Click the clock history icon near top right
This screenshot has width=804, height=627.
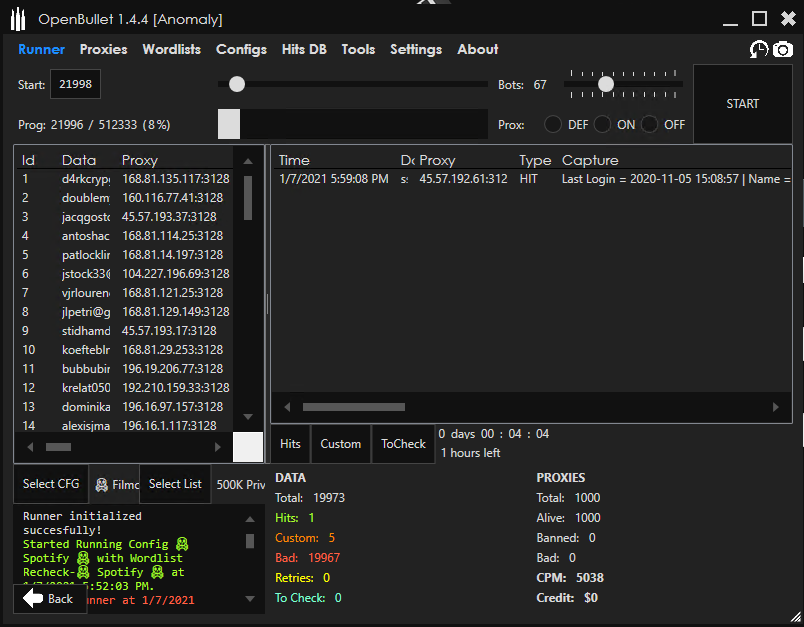point(759,48)
